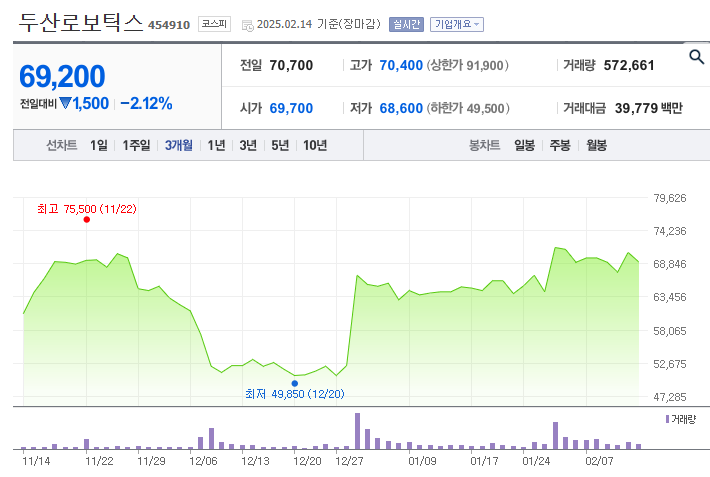Click the calendar icon beside the date

248,25
